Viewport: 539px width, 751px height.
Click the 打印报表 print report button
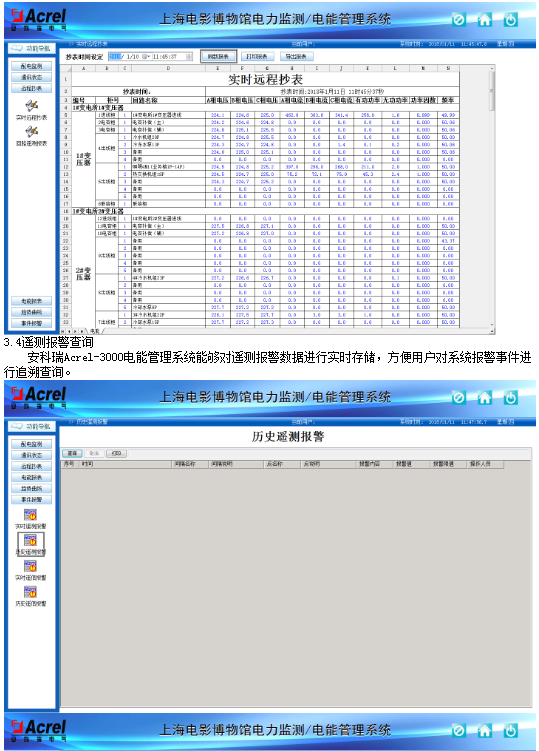point(257,57)
